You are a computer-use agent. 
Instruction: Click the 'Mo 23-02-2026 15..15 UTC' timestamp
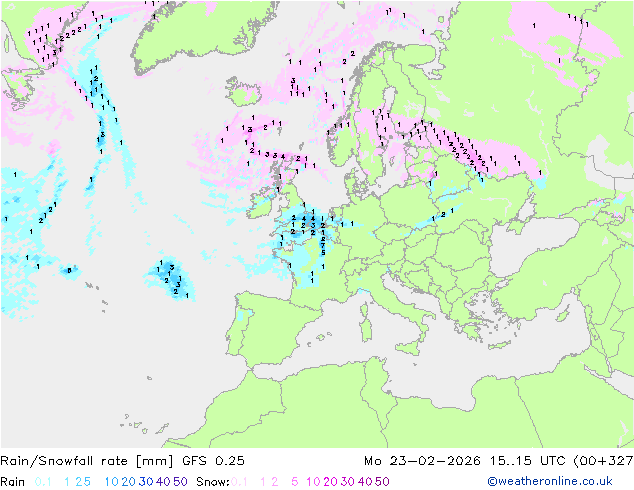tap(464, 461)
